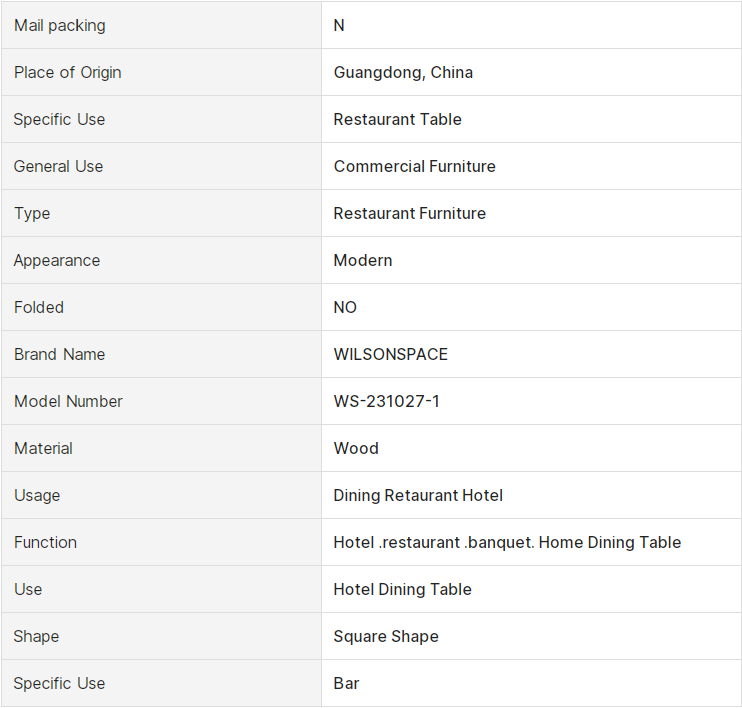This screenshot has height=708, width=742.
Task: Click the Model Number label
Action: click(x=68, y=401)
